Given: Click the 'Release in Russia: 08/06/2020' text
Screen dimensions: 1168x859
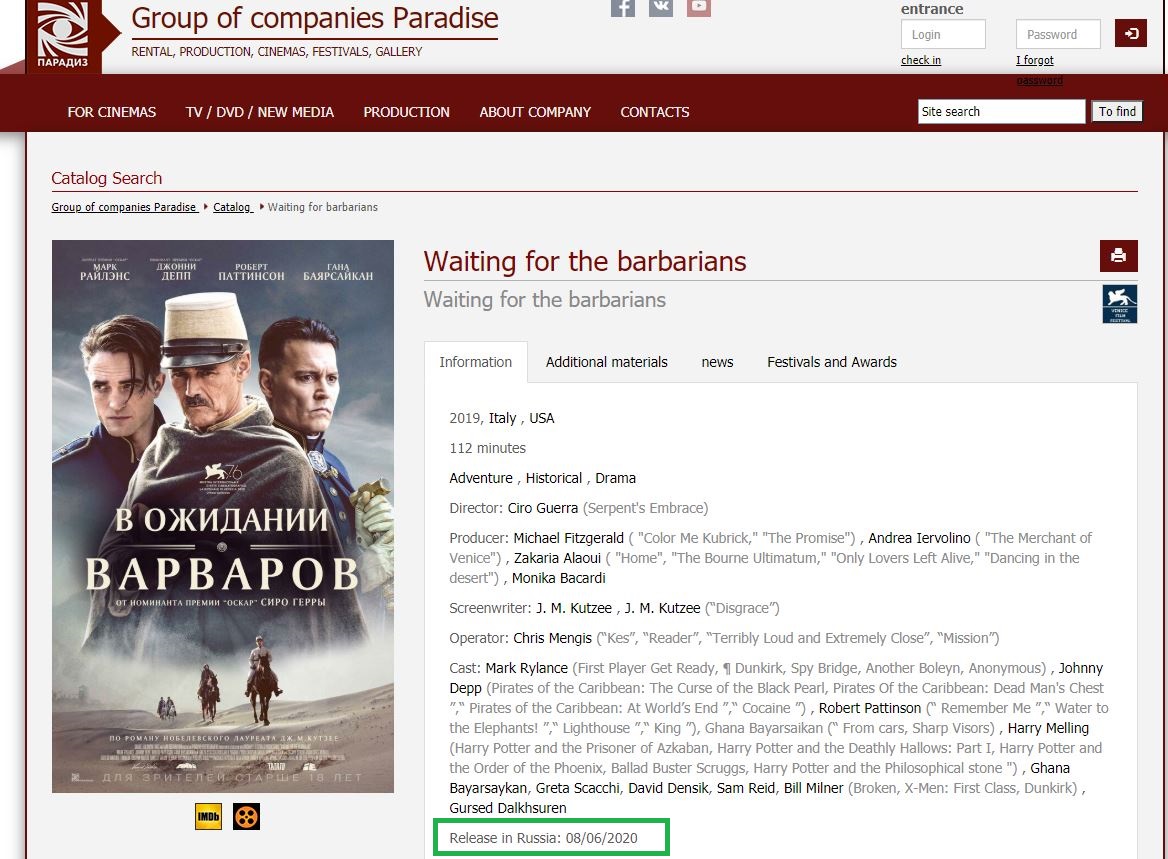Looking at the screenshot, I should (x=543, y=838).
